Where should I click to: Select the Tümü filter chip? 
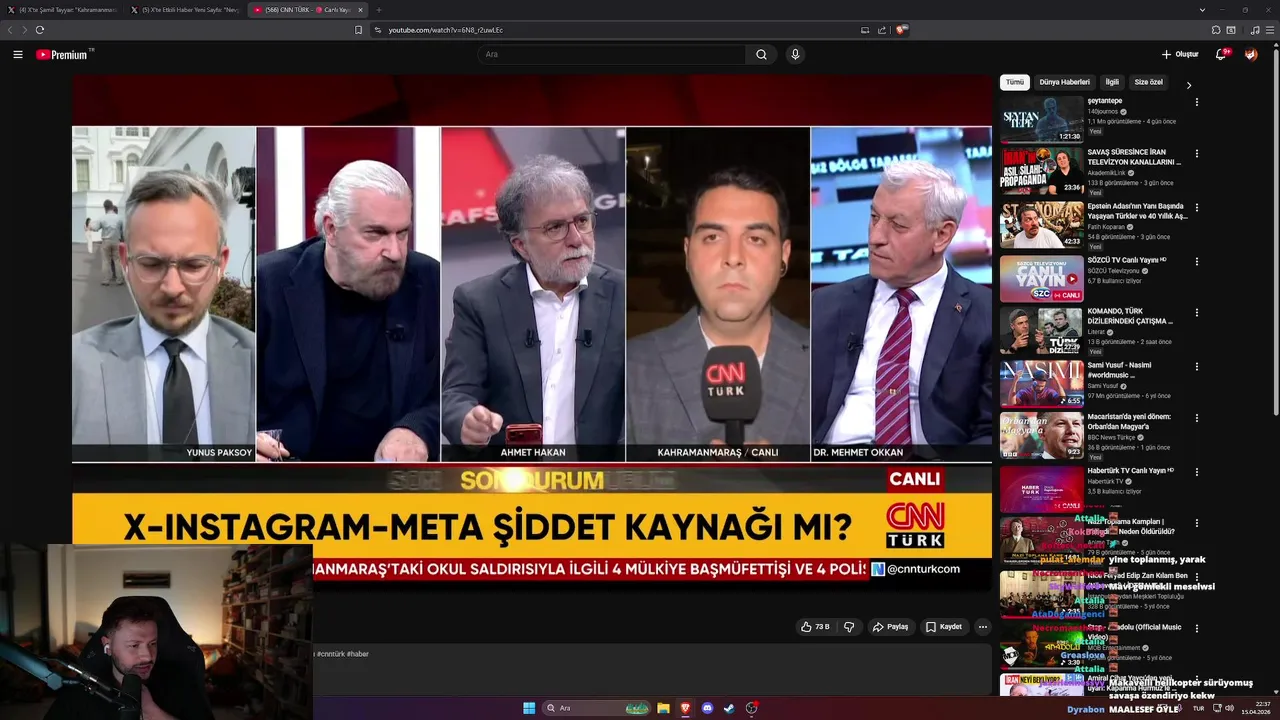point(1015,82)
